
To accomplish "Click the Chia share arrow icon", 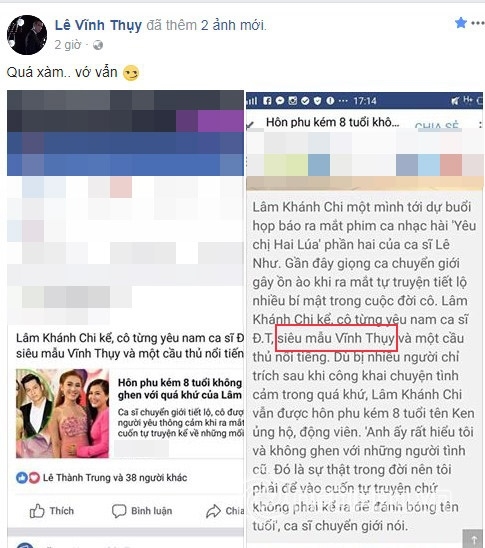I will point(213,511).
